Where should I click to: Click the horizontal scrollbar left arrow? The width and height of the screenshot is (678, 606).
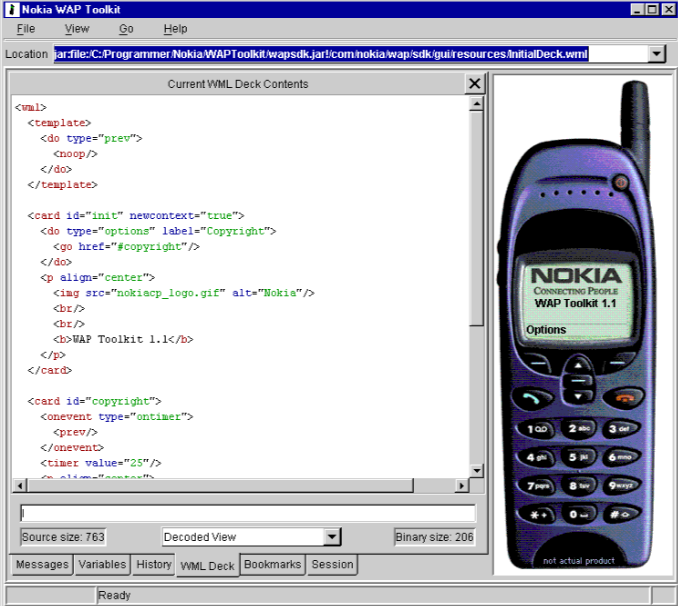(19, 485)
